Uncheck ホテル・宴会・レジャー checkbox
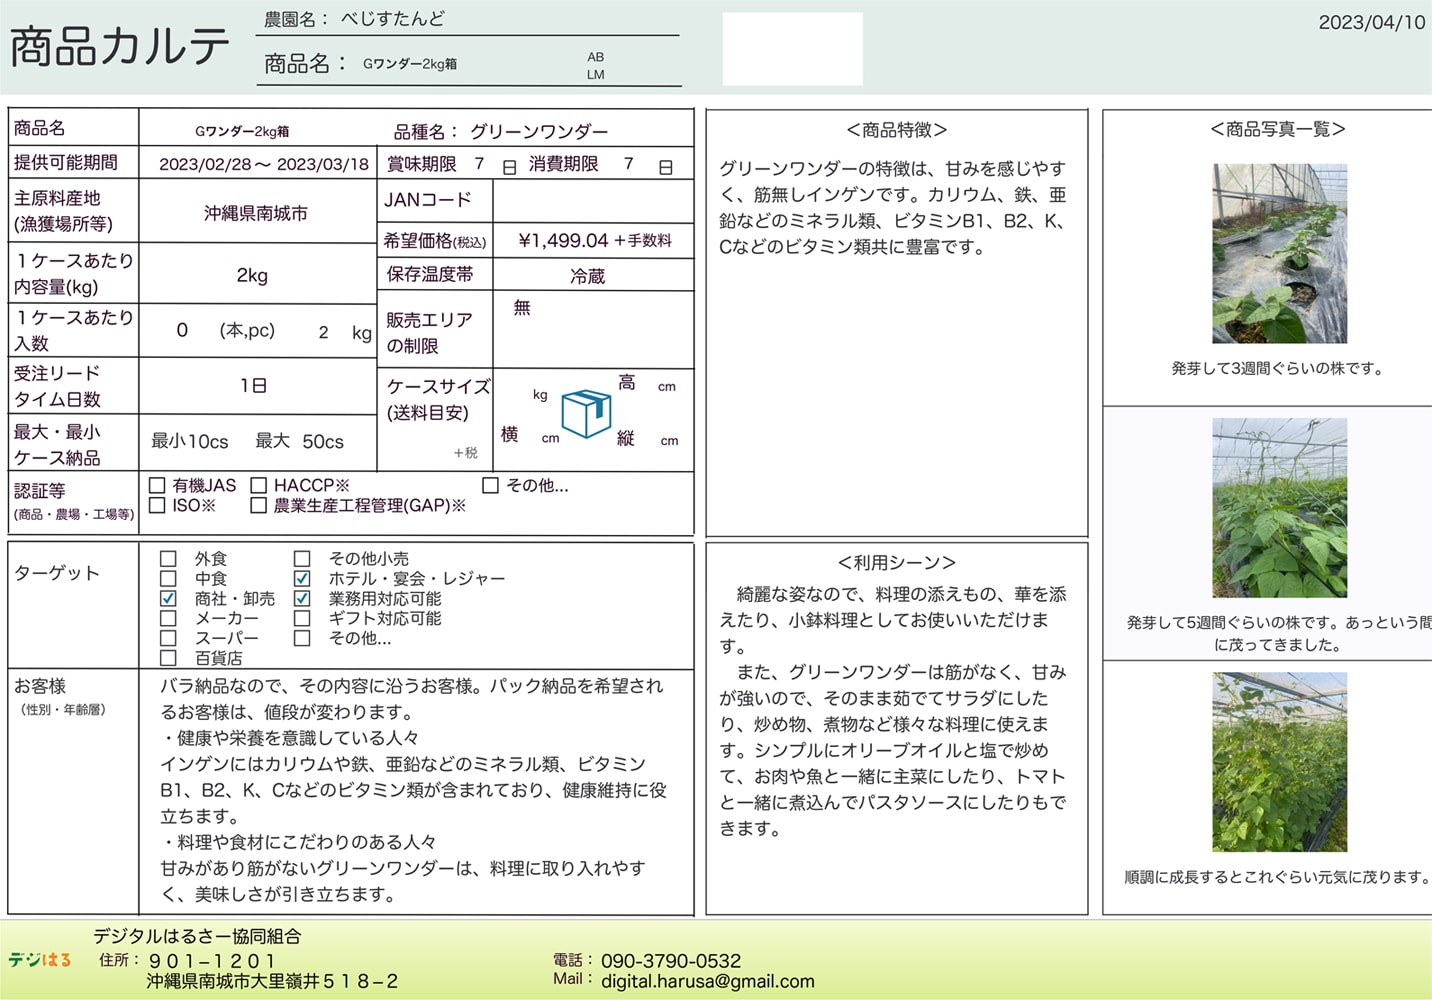 (x=302, y=579)
